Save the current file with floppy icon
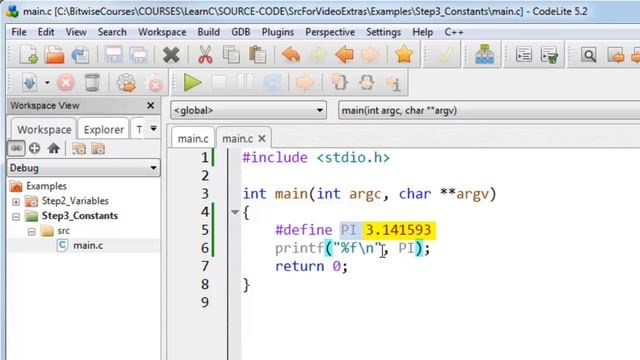Screen dimensions: 640x360 coord(113,55)
